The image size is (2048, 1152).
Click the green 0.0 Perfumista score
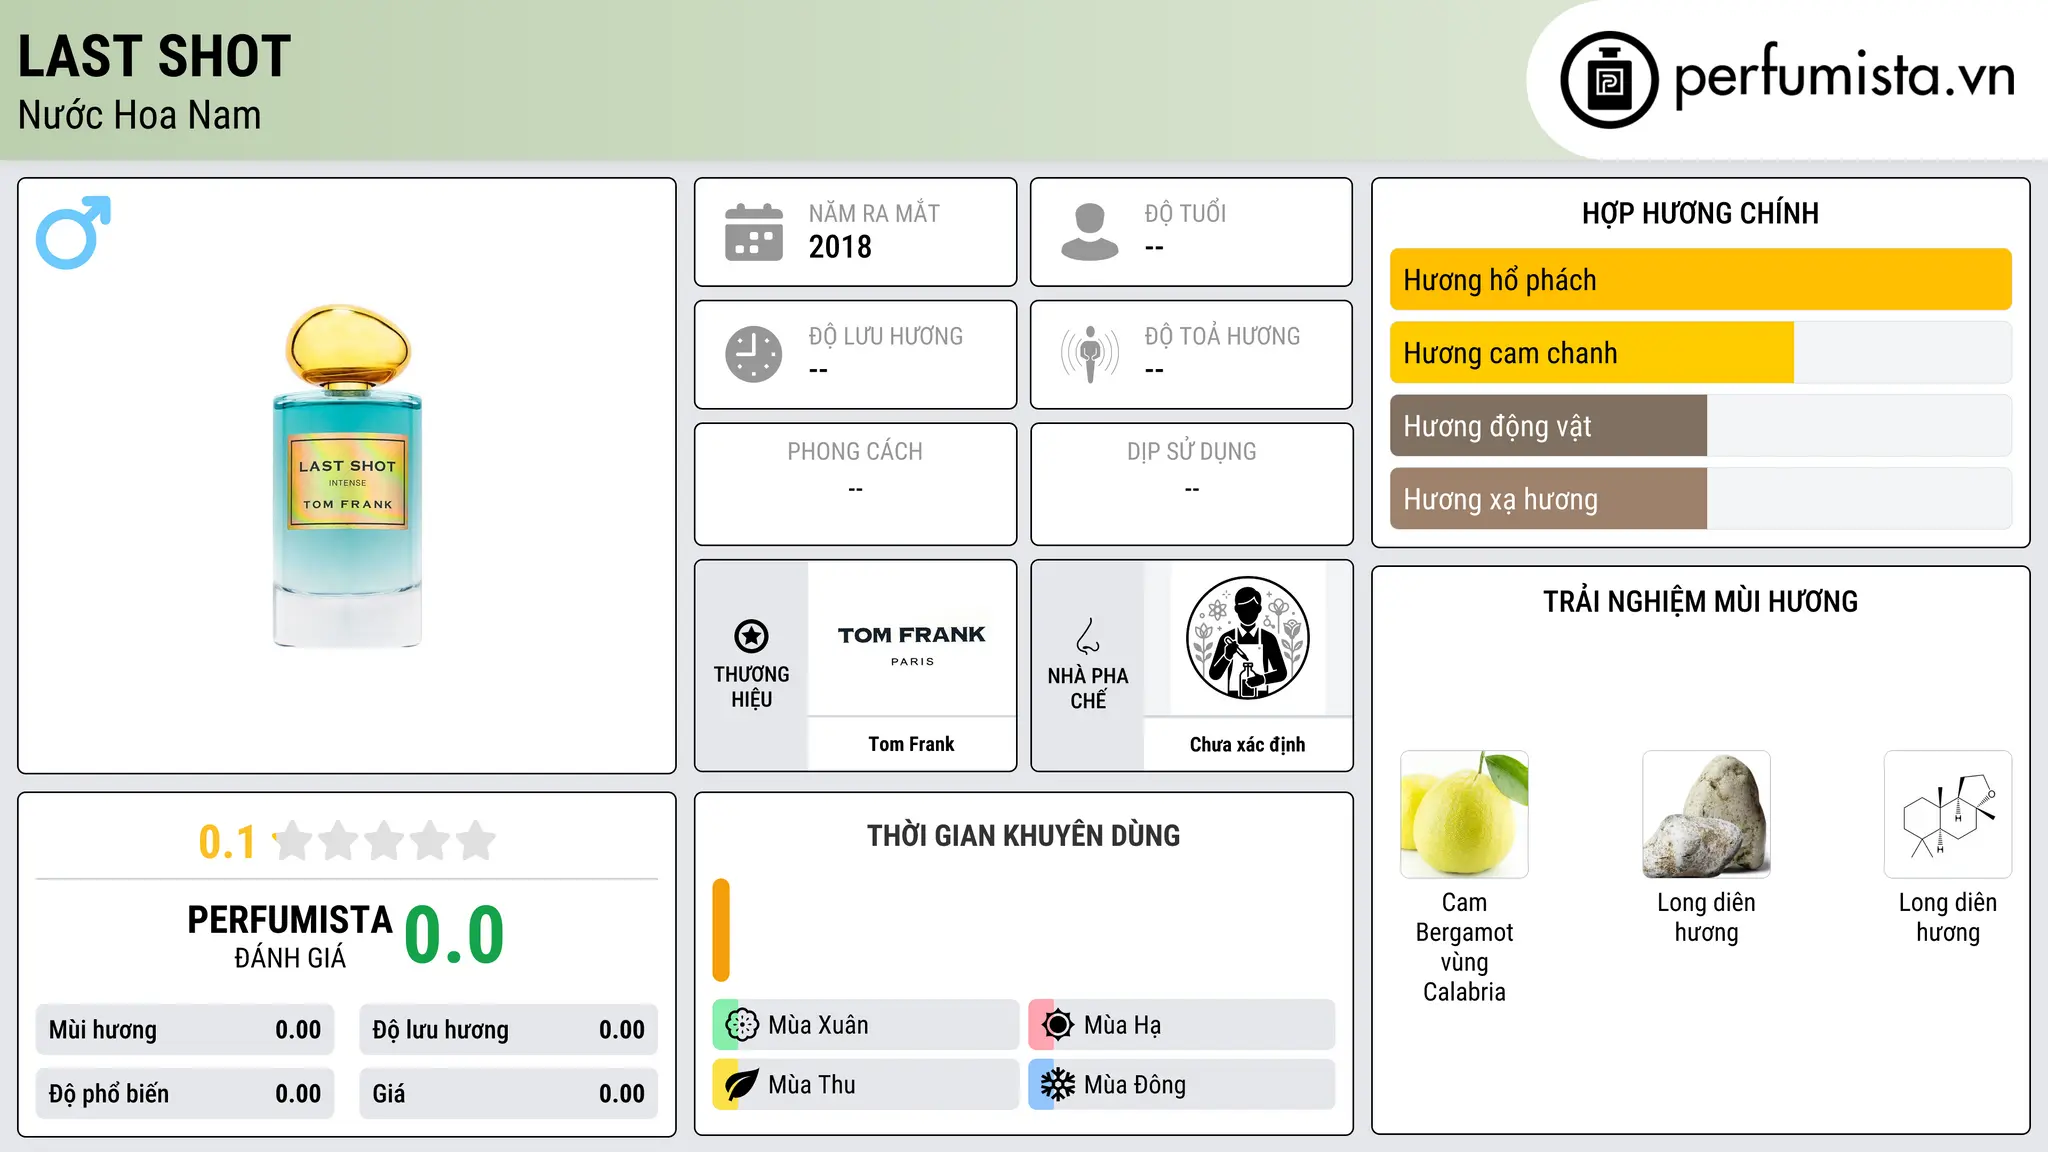(x=454, y=935)
